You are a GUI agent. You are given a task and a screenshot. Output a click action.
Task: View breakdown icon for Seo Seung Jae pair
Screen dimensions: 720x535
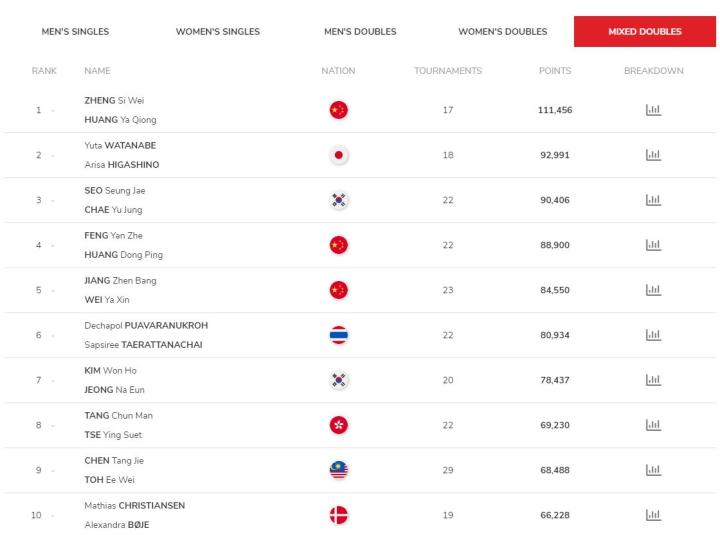653,200
